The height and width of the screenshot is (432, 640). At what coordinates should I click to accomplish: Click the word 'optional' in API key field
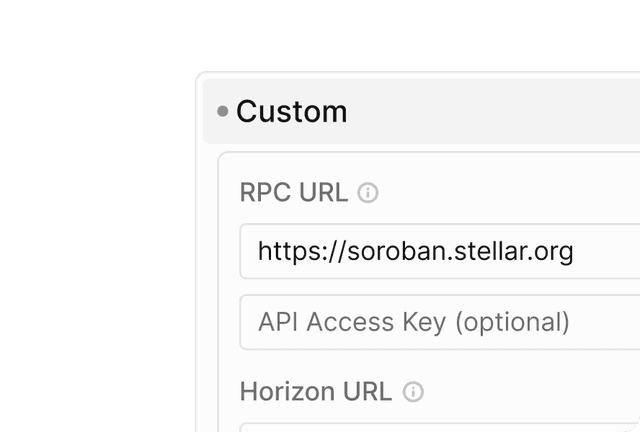pos(512,323)
